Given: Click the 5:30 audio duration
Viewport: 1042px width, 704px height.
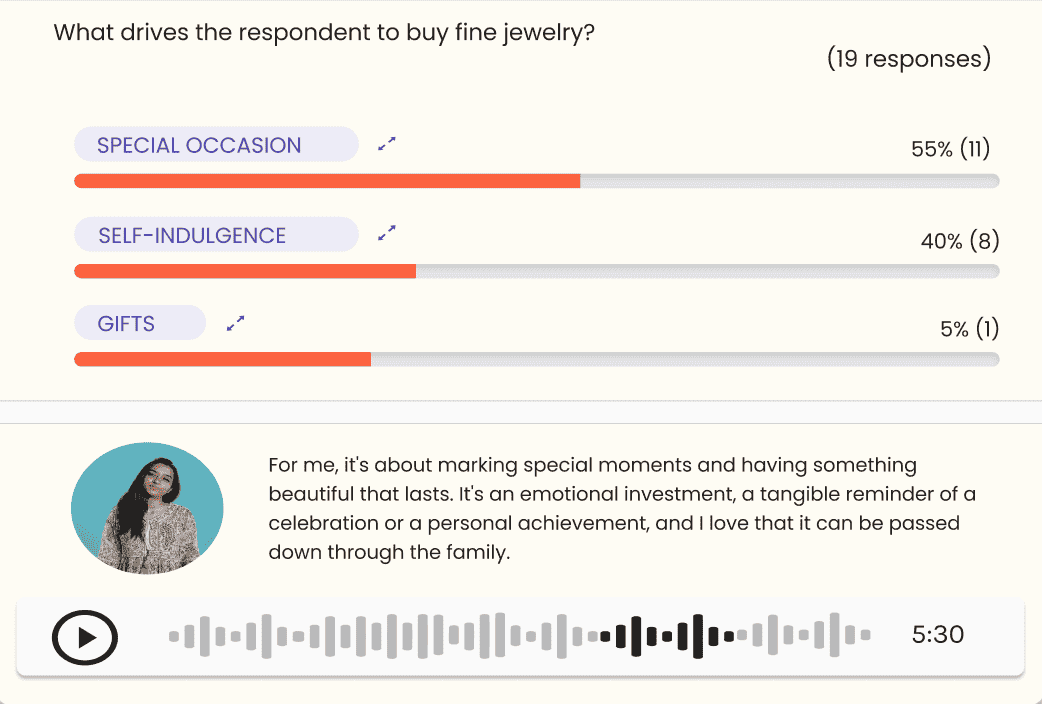Looking at the screenshot, I should 937,635.
